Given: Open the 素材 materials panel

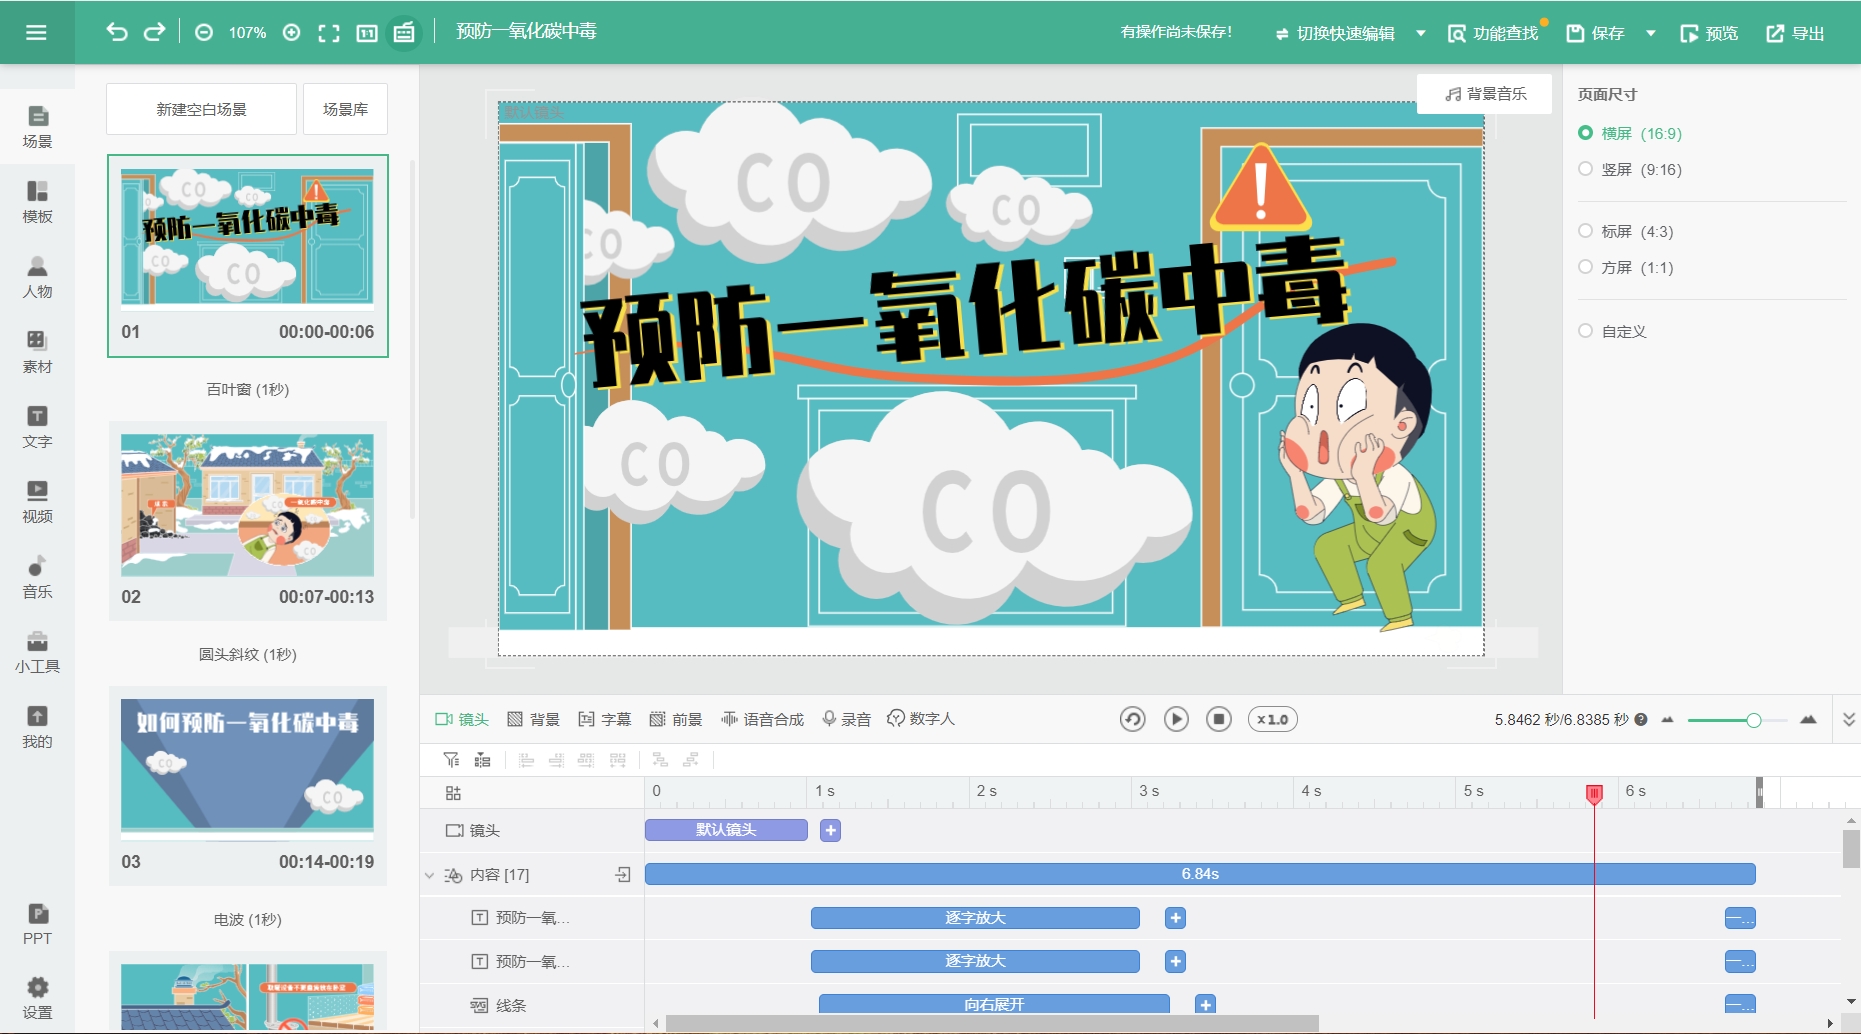Looking at the screenshot, I should coord(37,352).
